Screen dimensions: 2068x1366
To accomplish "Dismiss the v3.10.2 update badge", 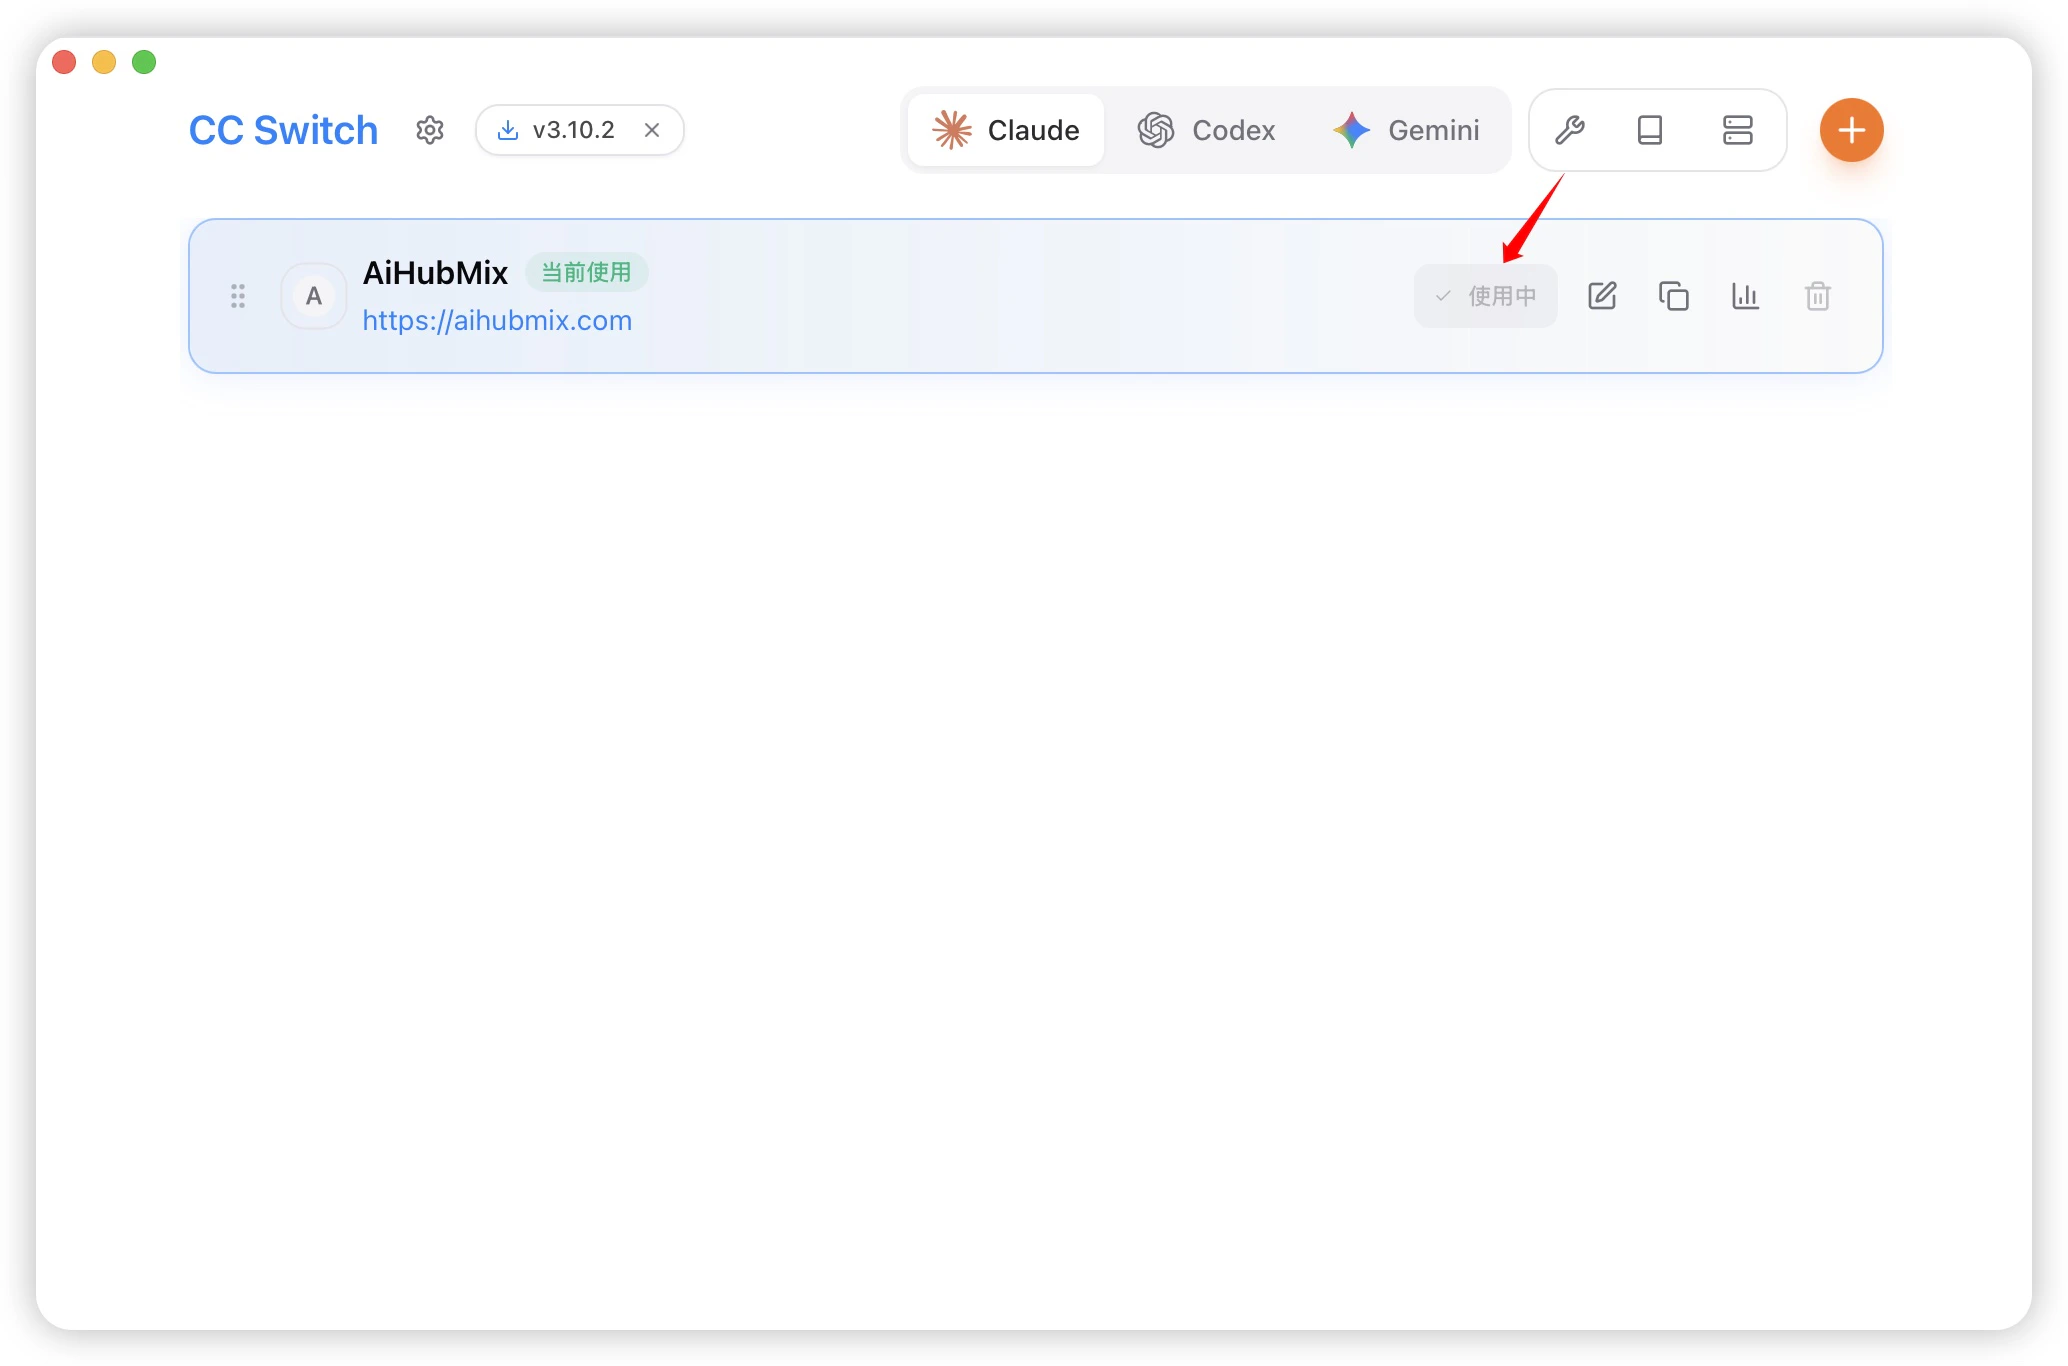I will [x=652, y=130].
